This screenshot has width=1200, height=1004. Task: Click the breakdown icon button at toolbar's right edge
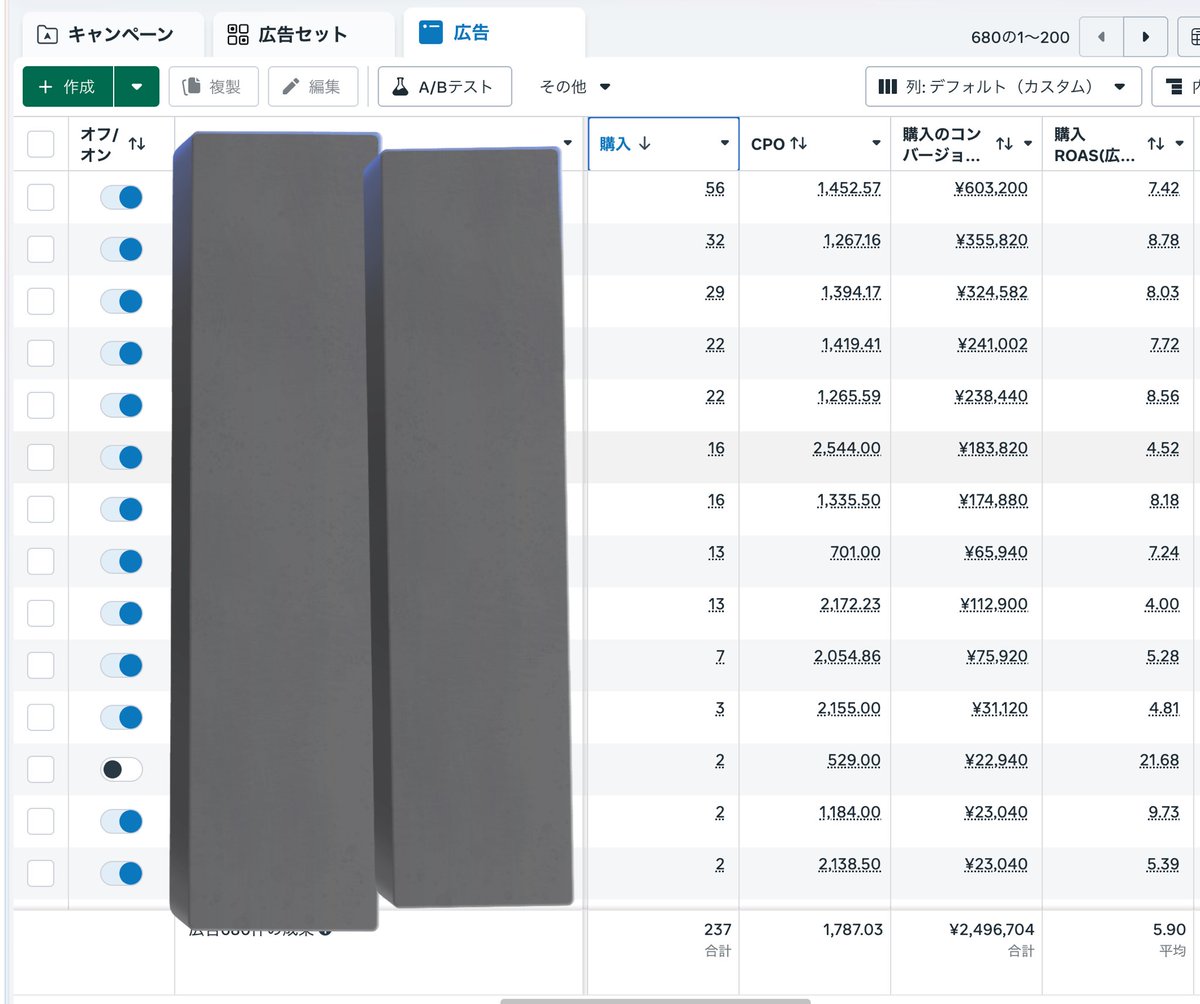[x=1176, y=86]
